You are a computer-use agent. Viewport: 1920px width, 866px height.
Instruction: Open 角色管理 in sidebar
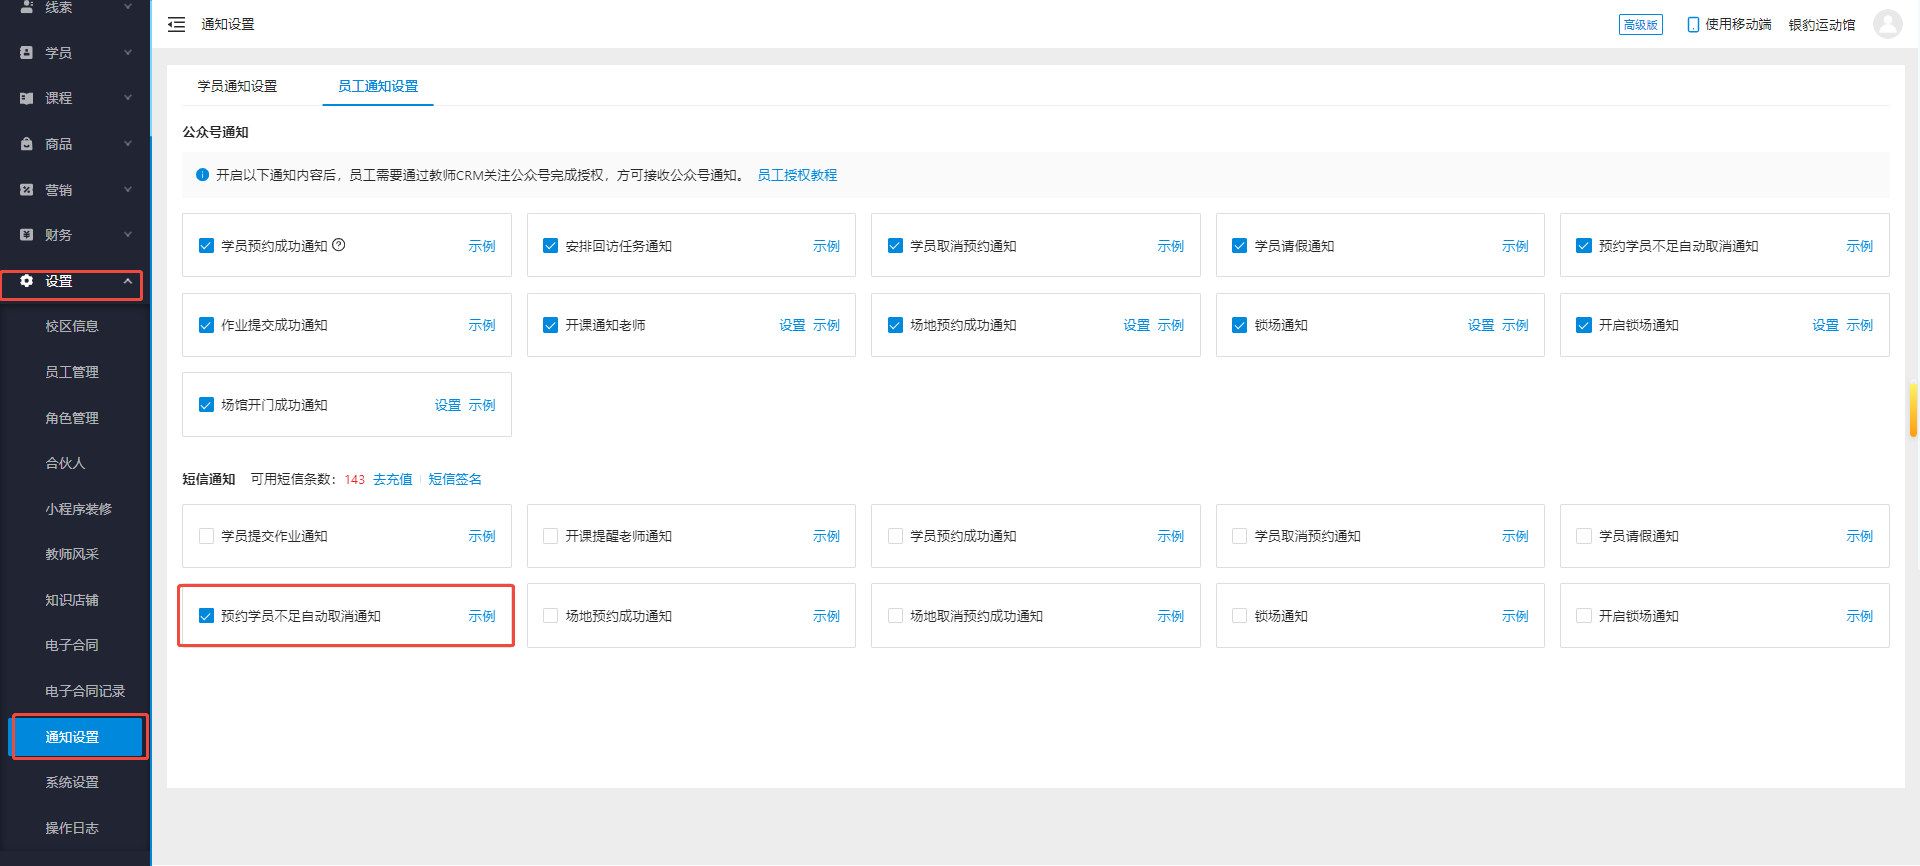click(72, 418)
